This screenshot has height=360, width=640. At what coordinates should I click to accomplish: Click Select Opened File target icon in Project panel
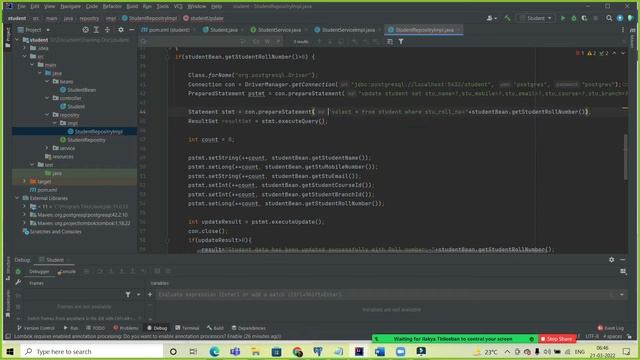[85, 30]
